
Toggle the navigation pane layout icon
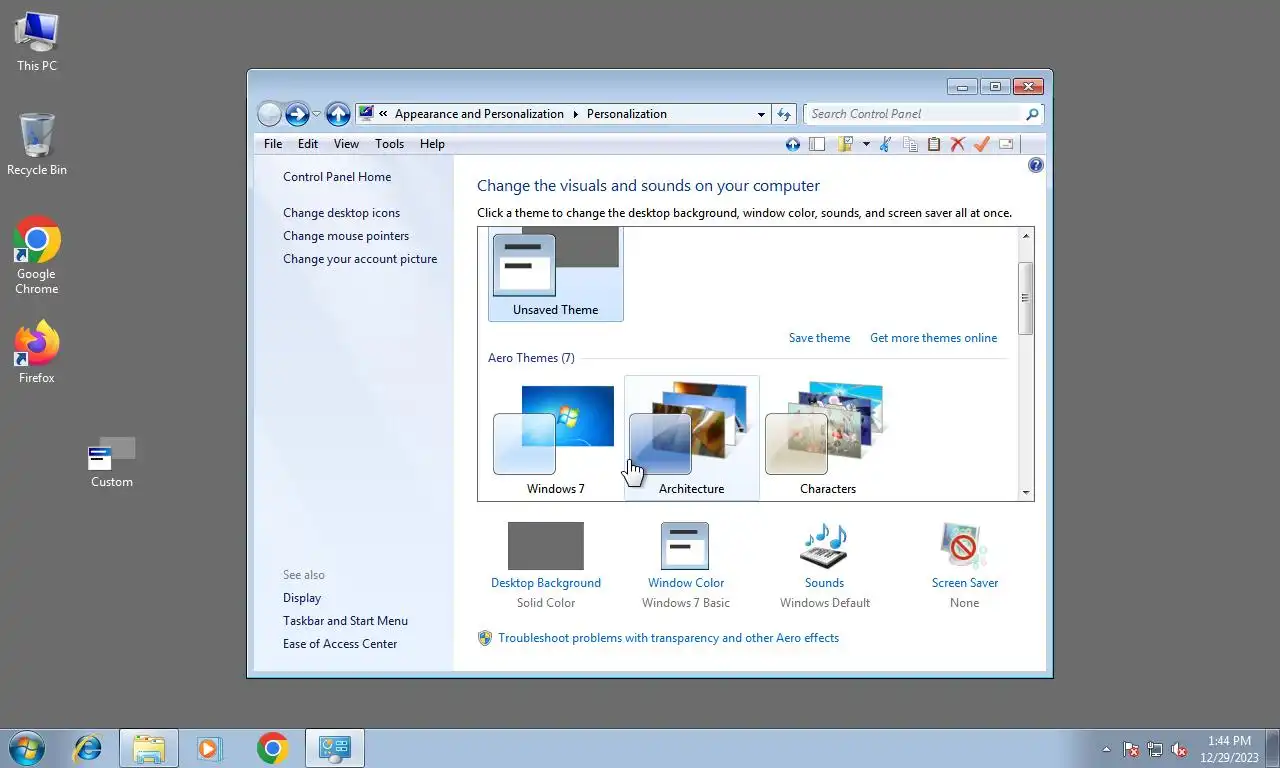817,144
